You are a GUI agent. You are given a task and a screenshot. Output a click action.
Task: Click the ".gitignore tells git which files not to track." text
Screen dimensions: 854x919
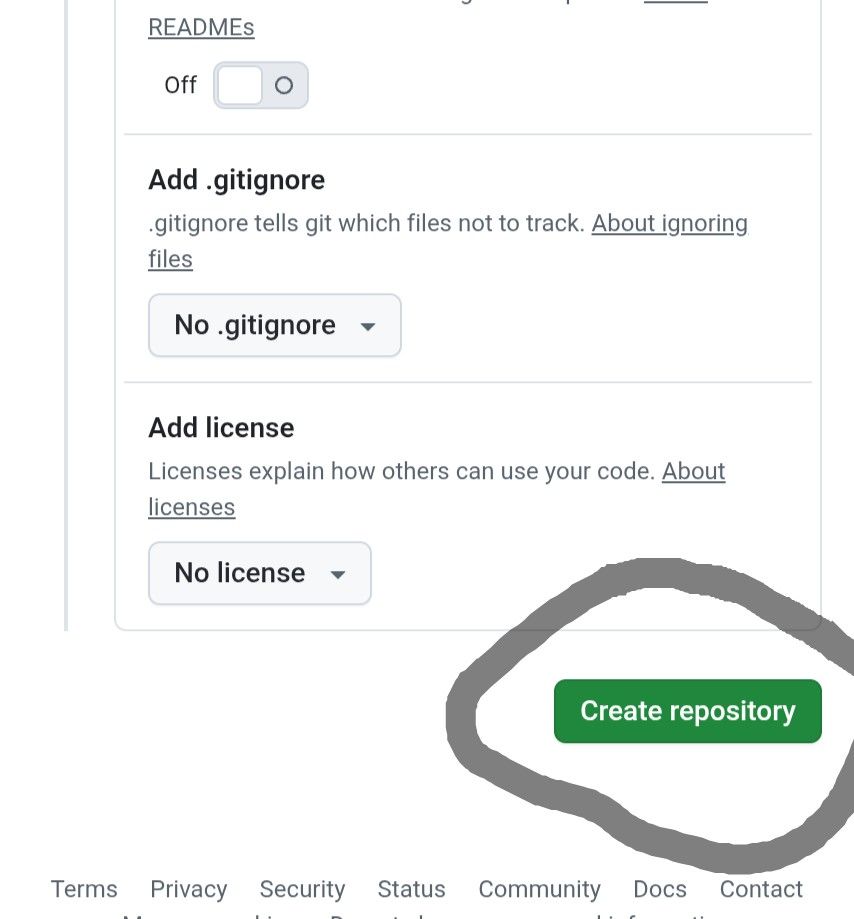pos(366,223)
